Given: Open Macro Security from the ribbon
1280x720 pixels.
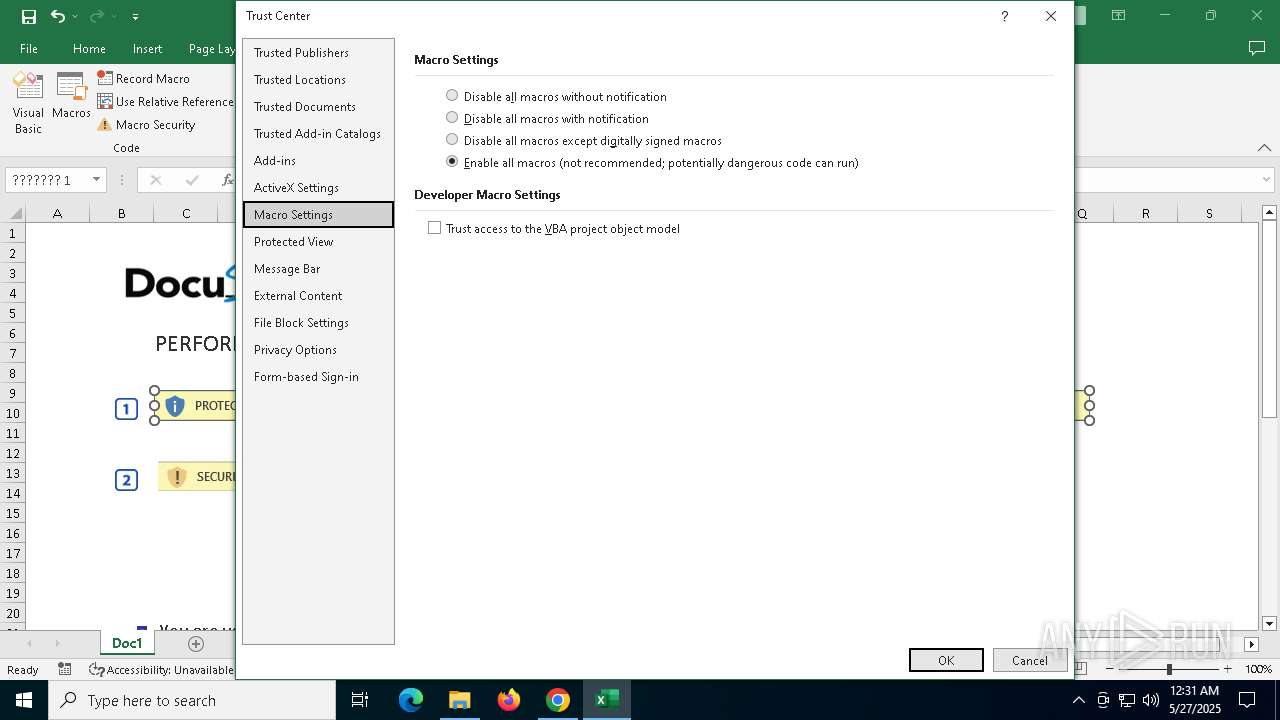Looking at the screenshot, I should [x=146, y=125].
